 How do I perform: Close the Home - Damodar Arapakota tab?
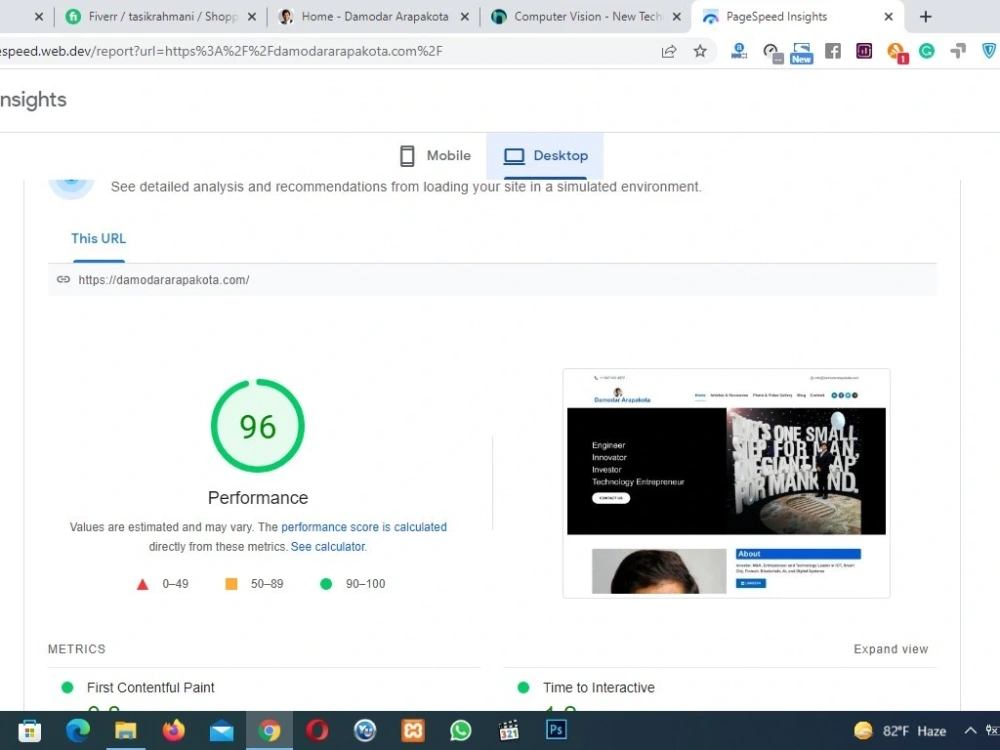(x=465, y=17)
